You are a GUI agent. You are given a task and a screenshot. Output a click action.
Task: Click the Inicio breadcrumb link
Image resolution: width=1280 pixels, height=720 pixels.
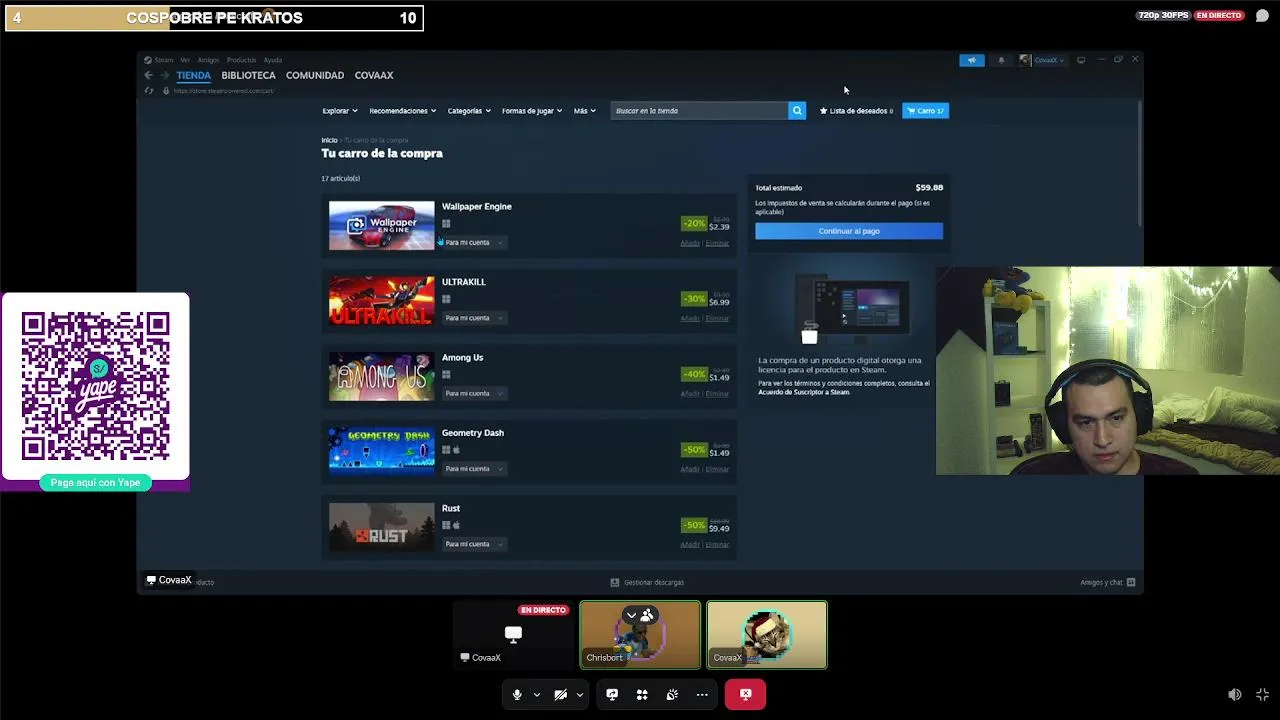pos(329,140)
